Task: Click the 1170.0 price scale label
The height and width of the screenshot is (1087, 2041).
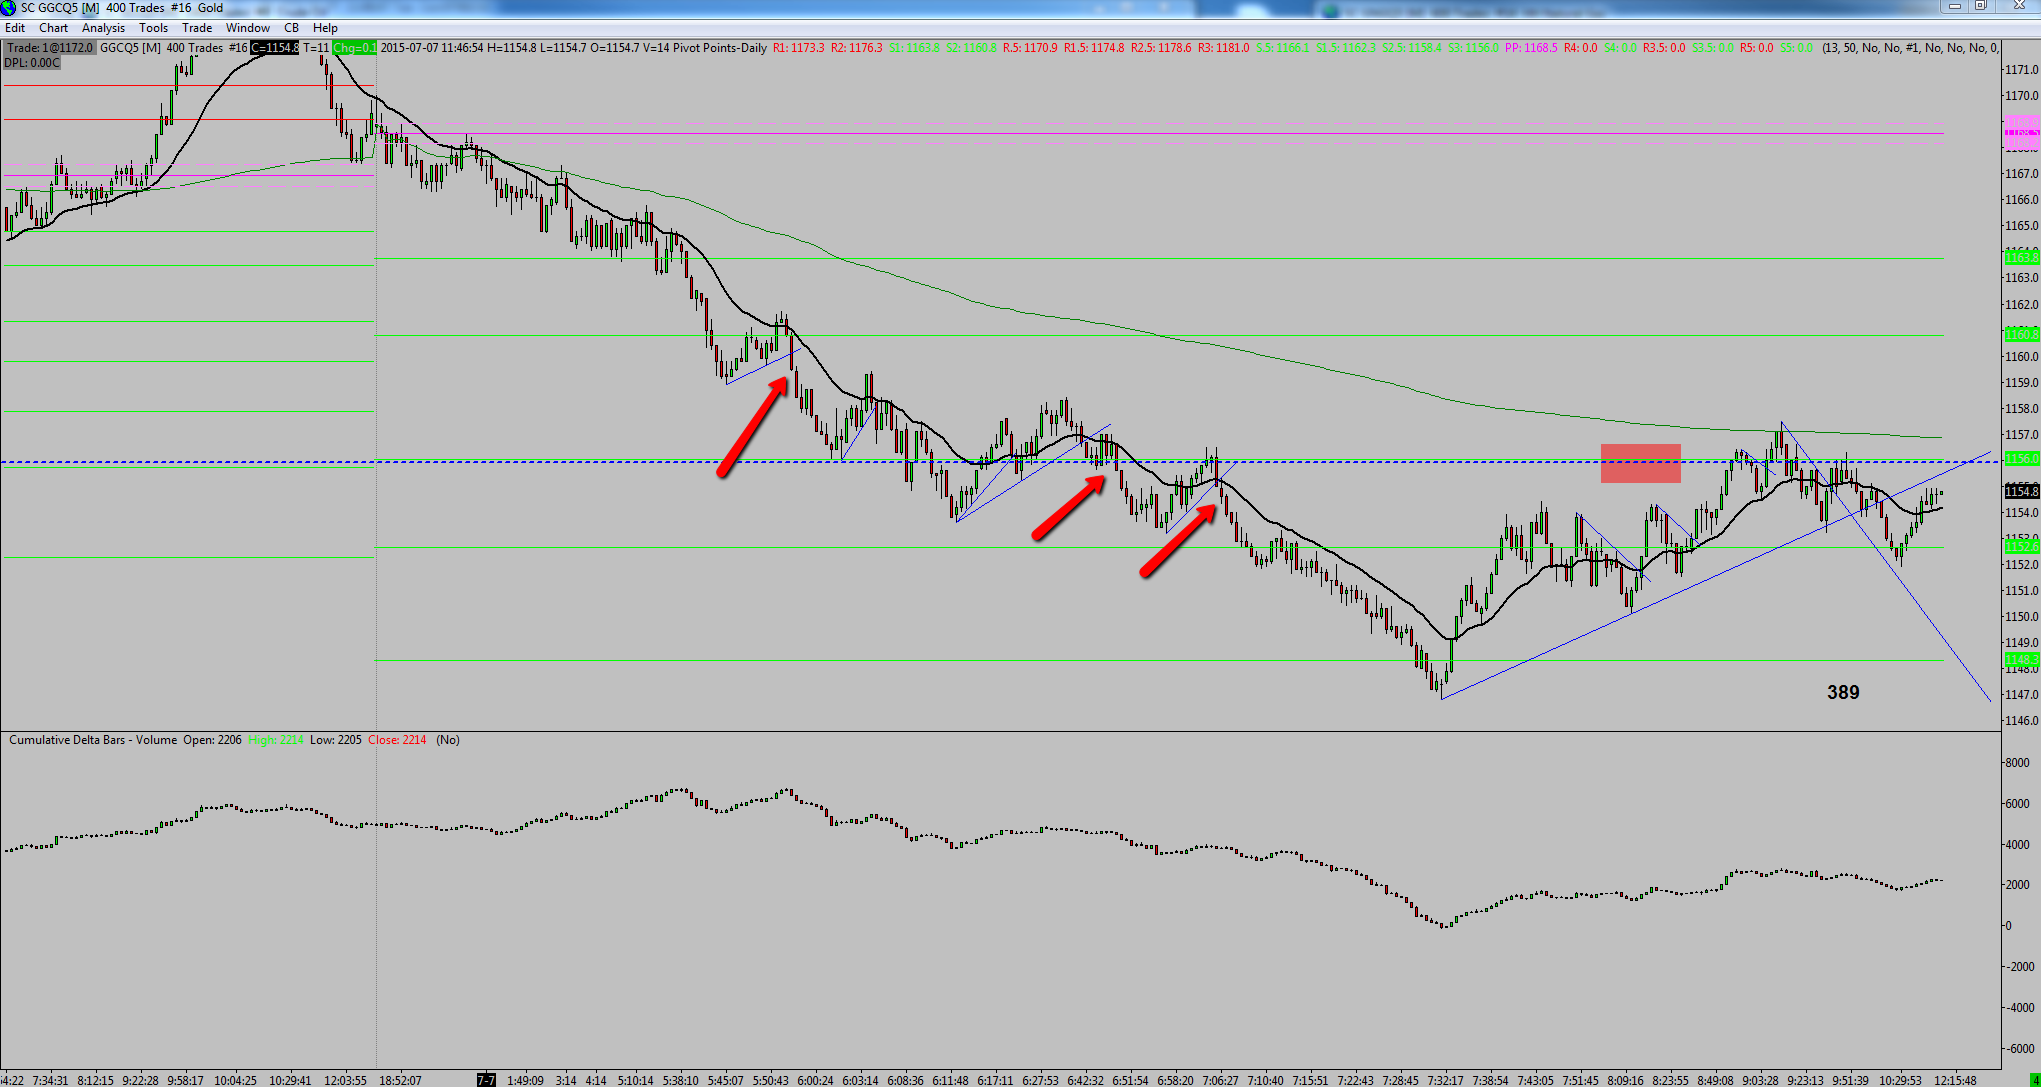Action: point(2021,96)
